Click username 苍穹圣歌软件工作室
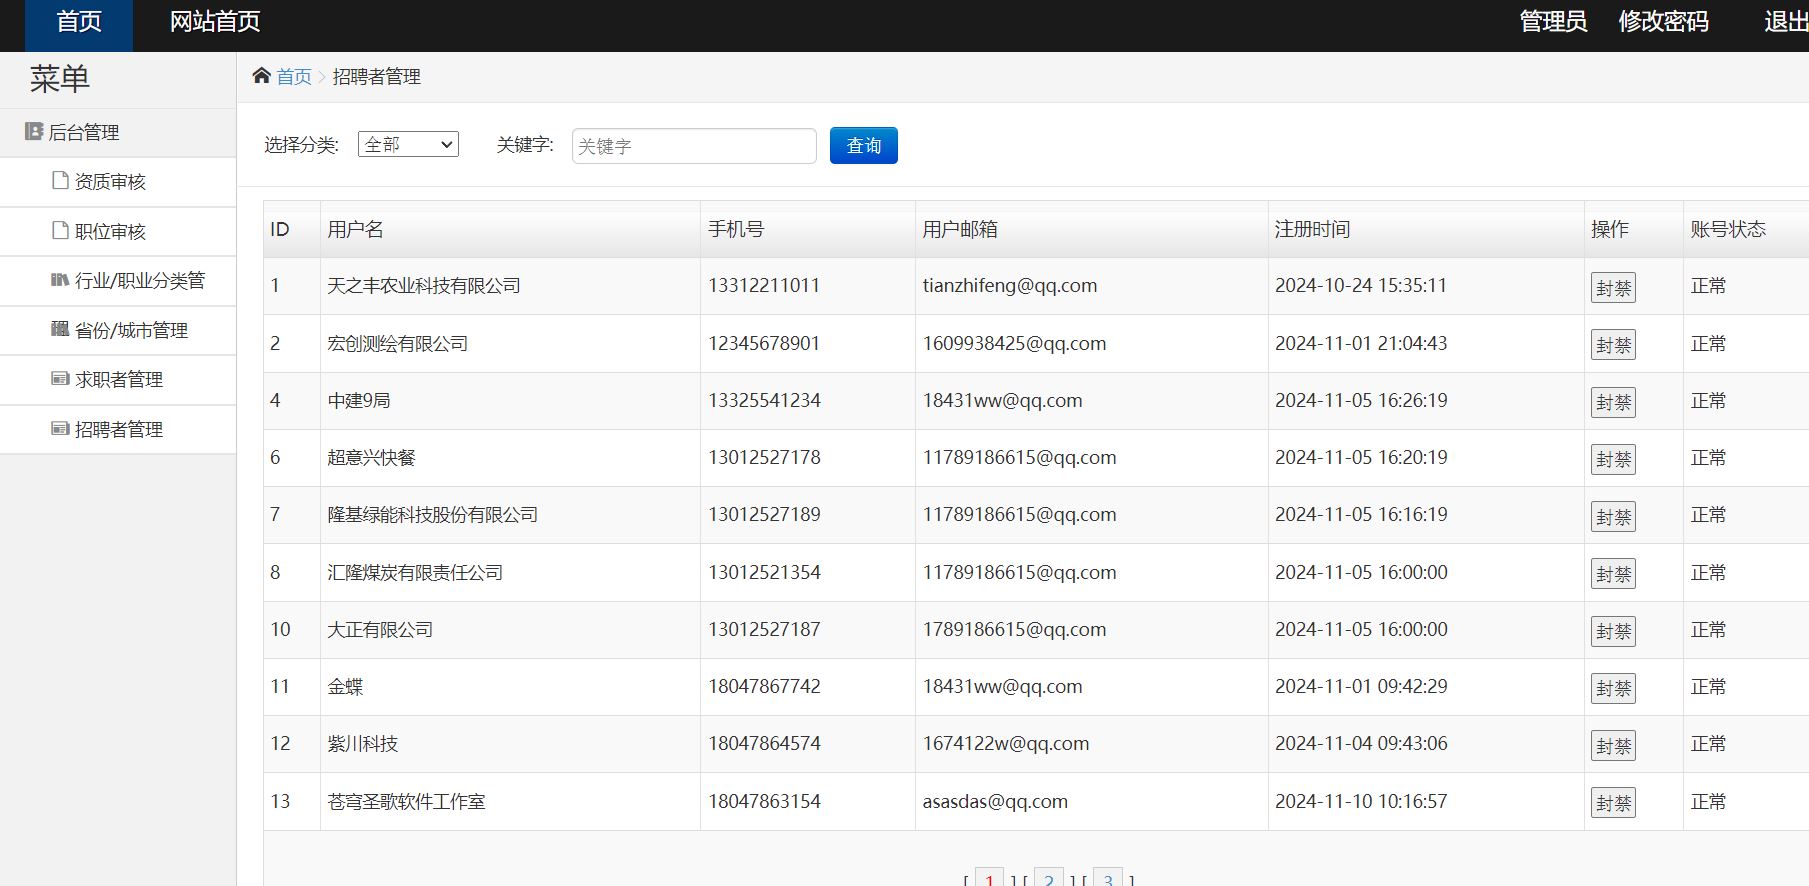 pyautogui.click(x=406, y=801)
